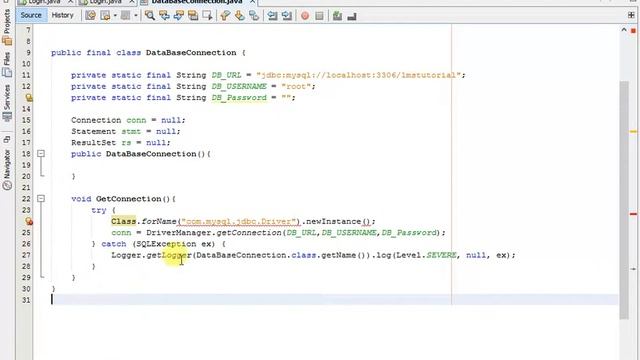The width and height of the screenshot is (640, 360).
Task: Open the Files side panel
Action: (x=7, y=65)
